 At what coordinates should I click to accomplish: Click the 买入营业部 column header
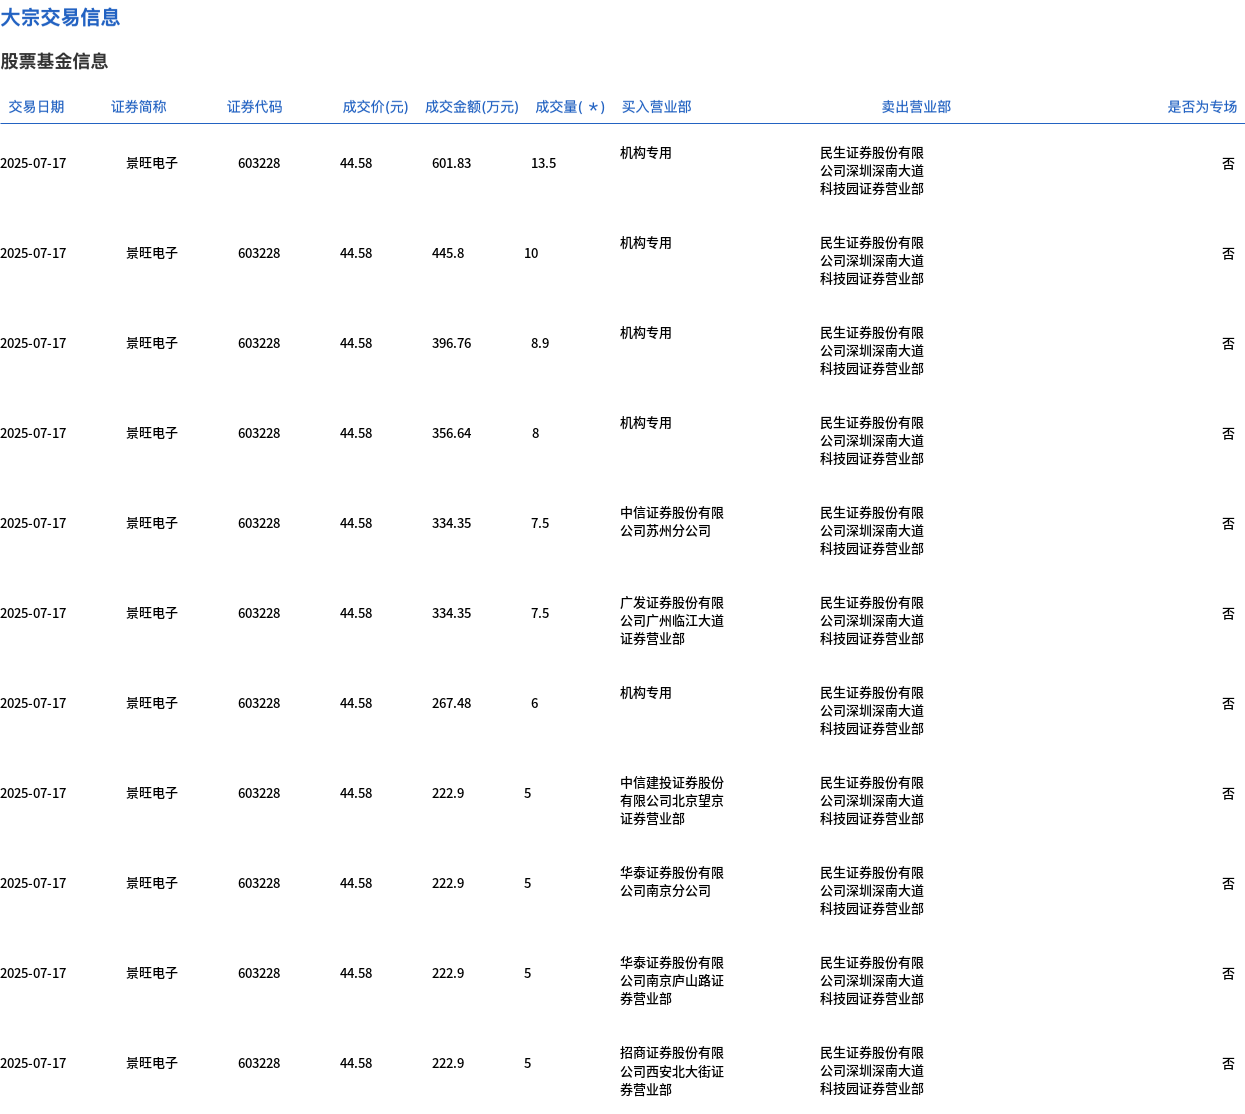656,107
